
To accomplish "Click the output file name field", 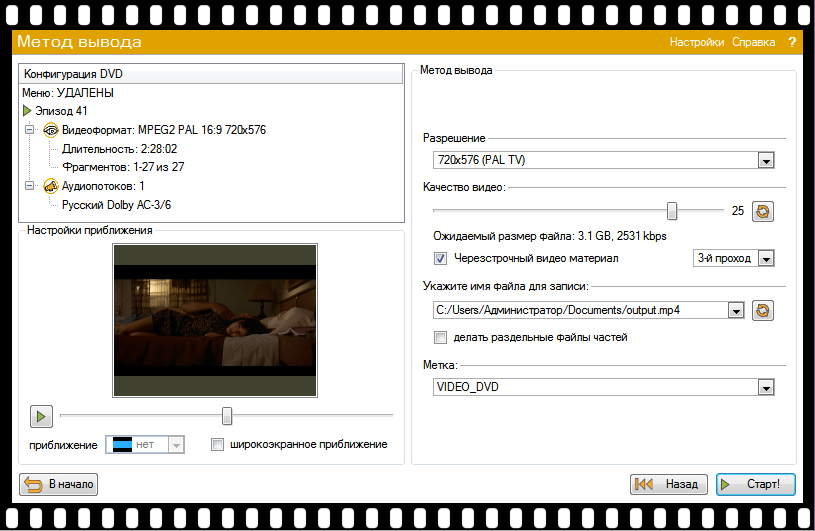I will pyautogui.click(x=580, y=311).
